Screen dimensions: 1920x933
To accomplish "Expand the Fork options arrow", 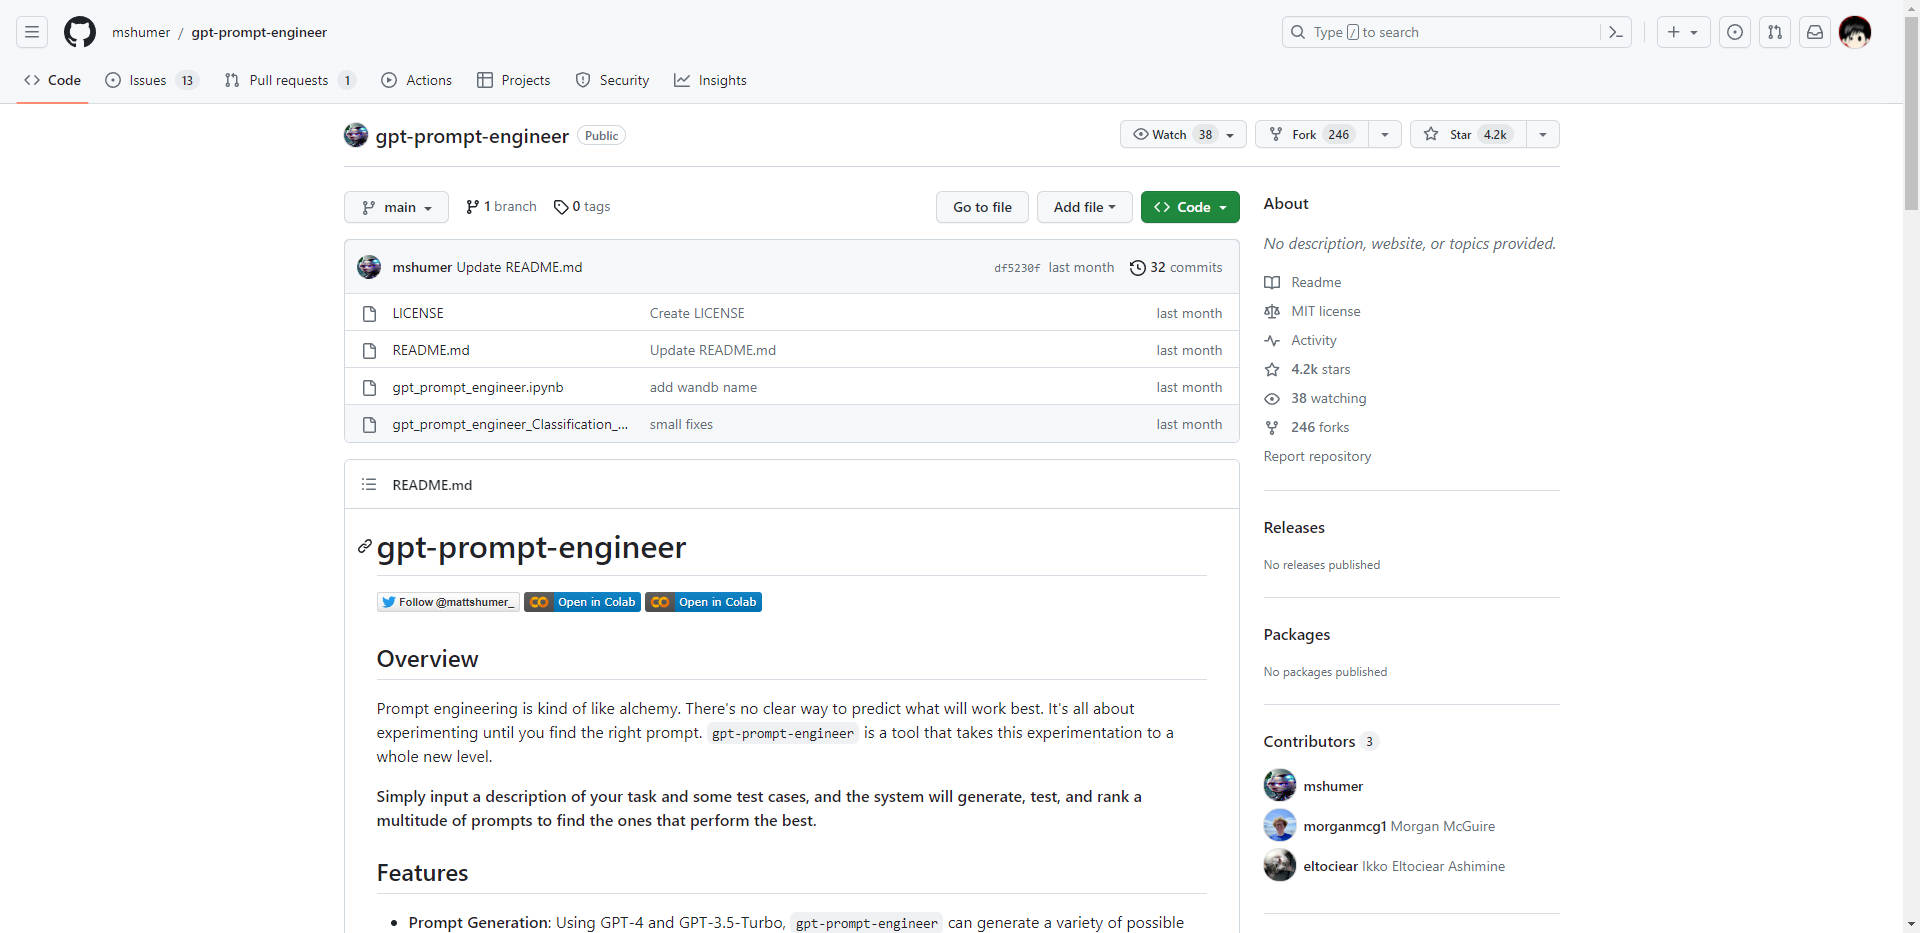I will pos(1385,134).
